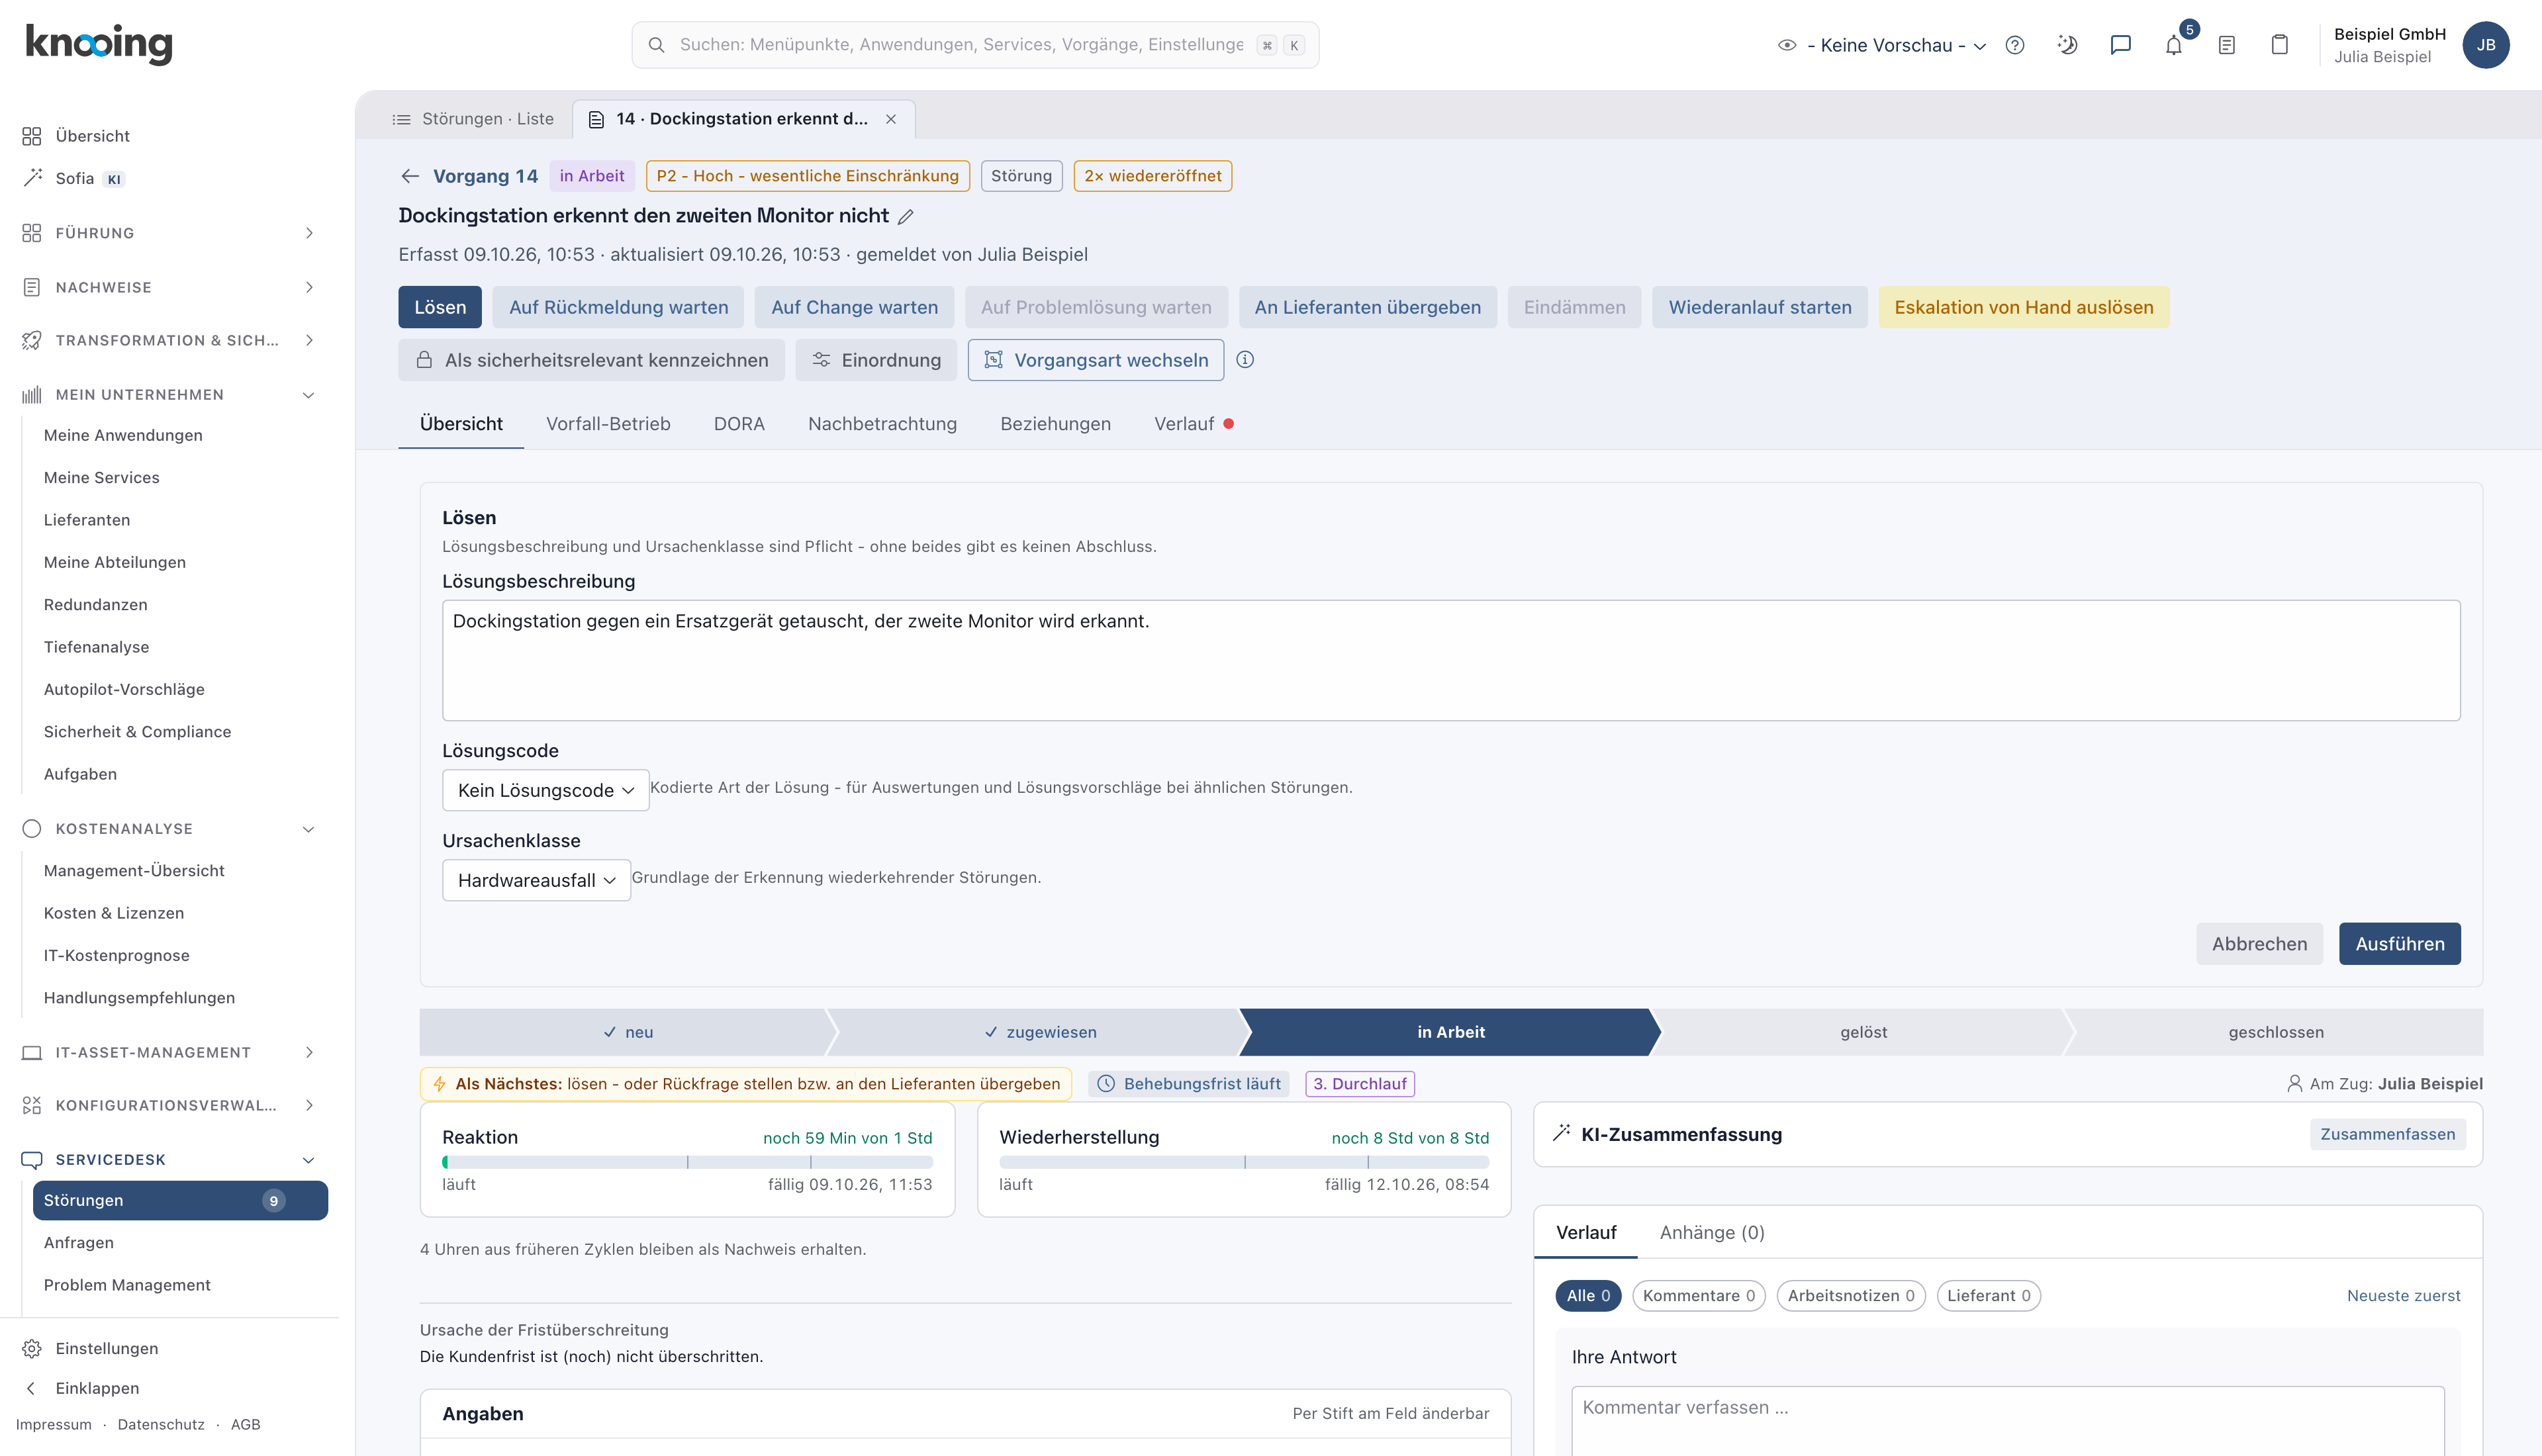Click the JB user avatar
This screenshot has width=2542, height=1456.
point(2485,45)
